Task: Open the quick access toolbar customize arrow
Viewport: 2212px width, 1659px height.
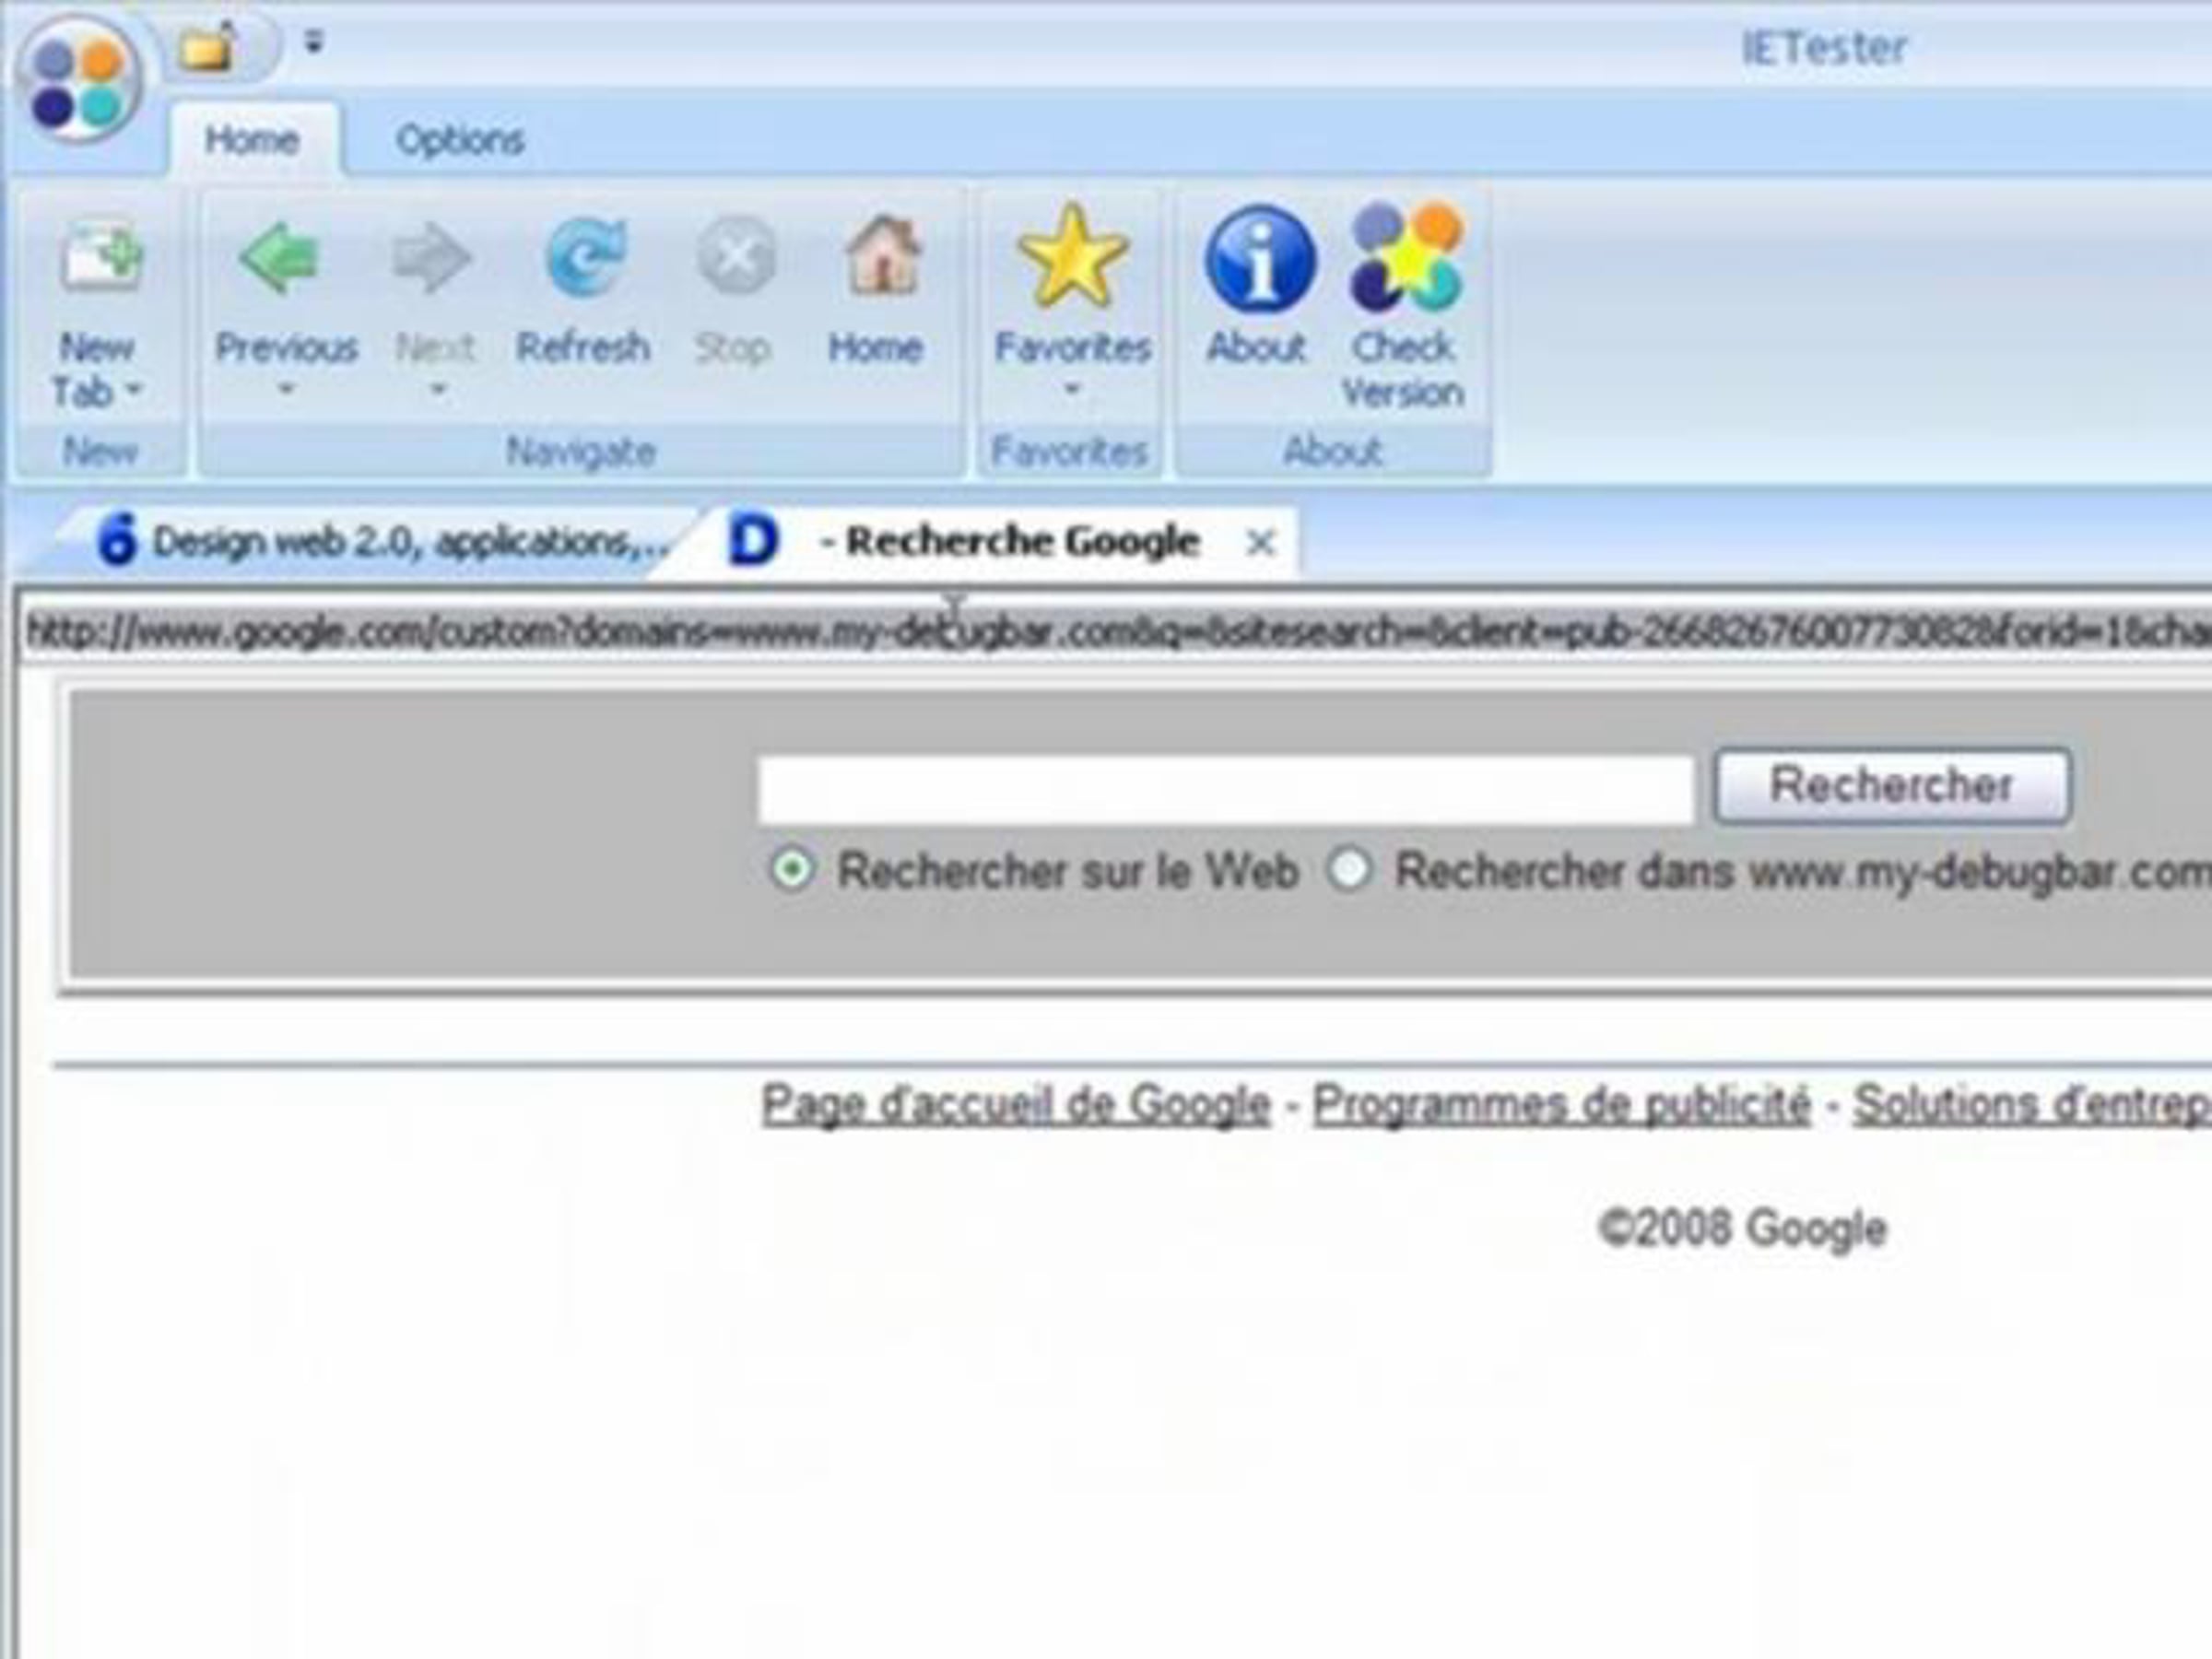Action: click(314, 42)
